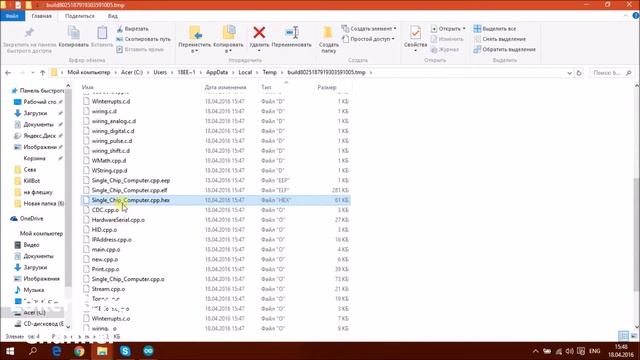
Task: Open the Файл (File) menu tab
Action: click(12, 16)
